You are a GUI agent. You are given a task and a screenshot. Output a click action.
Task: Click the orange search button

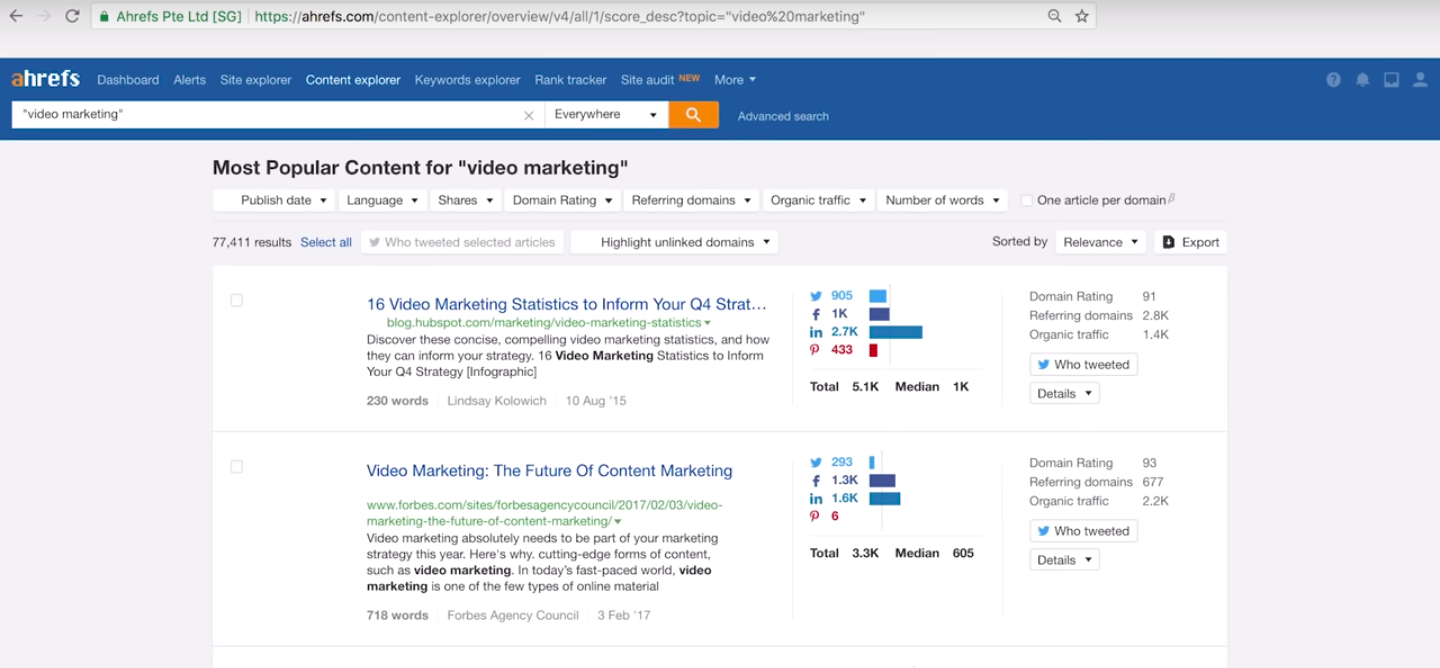click(693, 115)
